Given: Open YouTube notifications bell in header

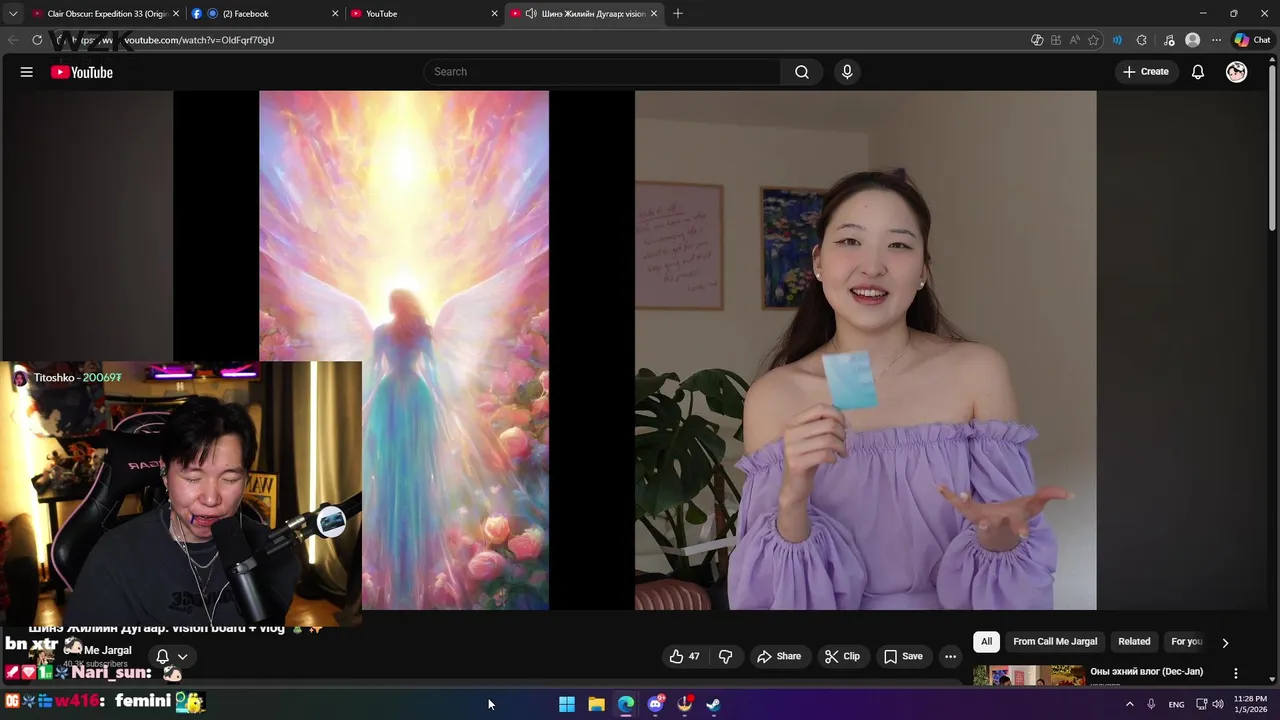Looking at the screenshot, I should pos(1198,72).
